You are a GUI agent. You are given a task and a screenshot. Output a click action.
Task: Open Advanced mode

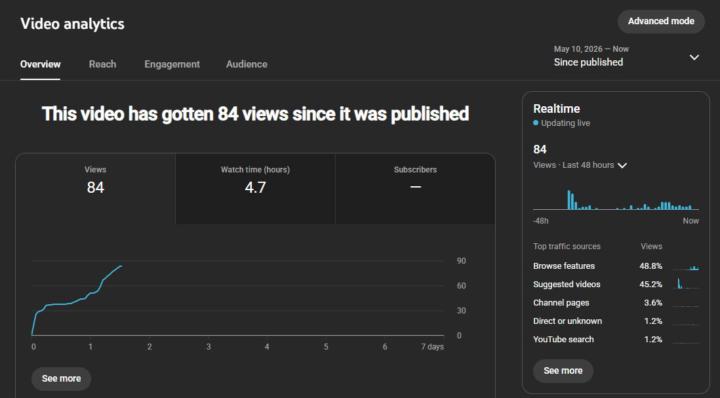(661, 21)
